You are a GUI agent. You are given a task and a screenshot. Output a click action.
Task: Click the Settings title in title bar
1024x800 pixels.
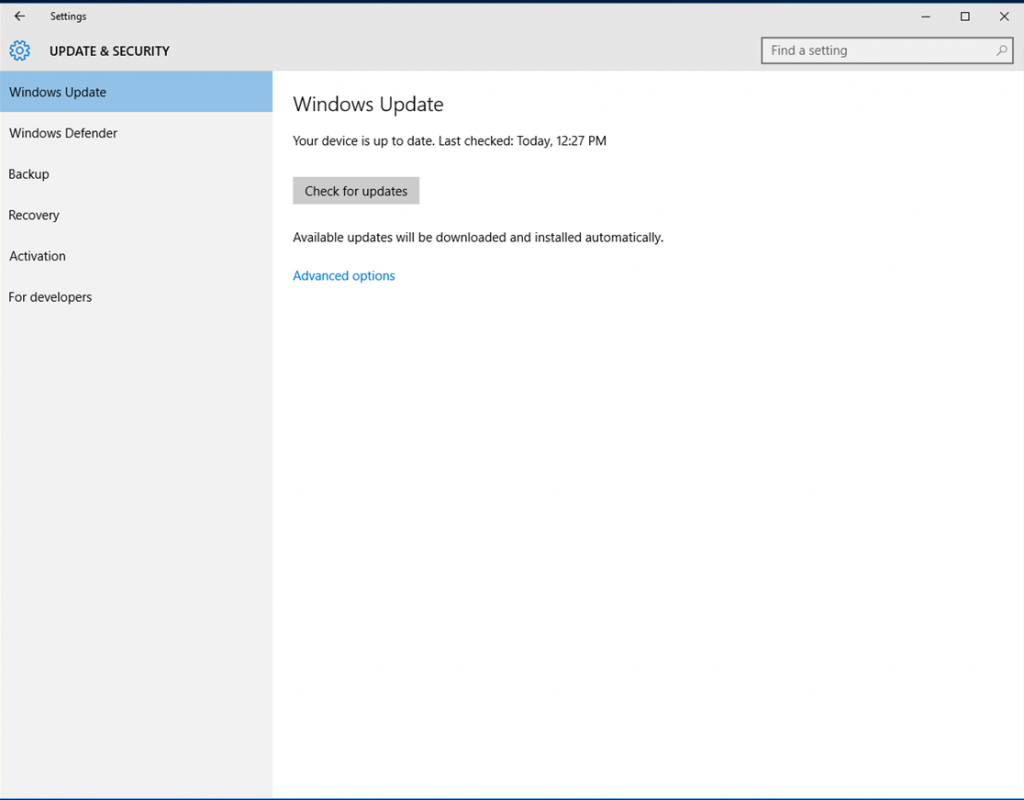tap(68, 16)
